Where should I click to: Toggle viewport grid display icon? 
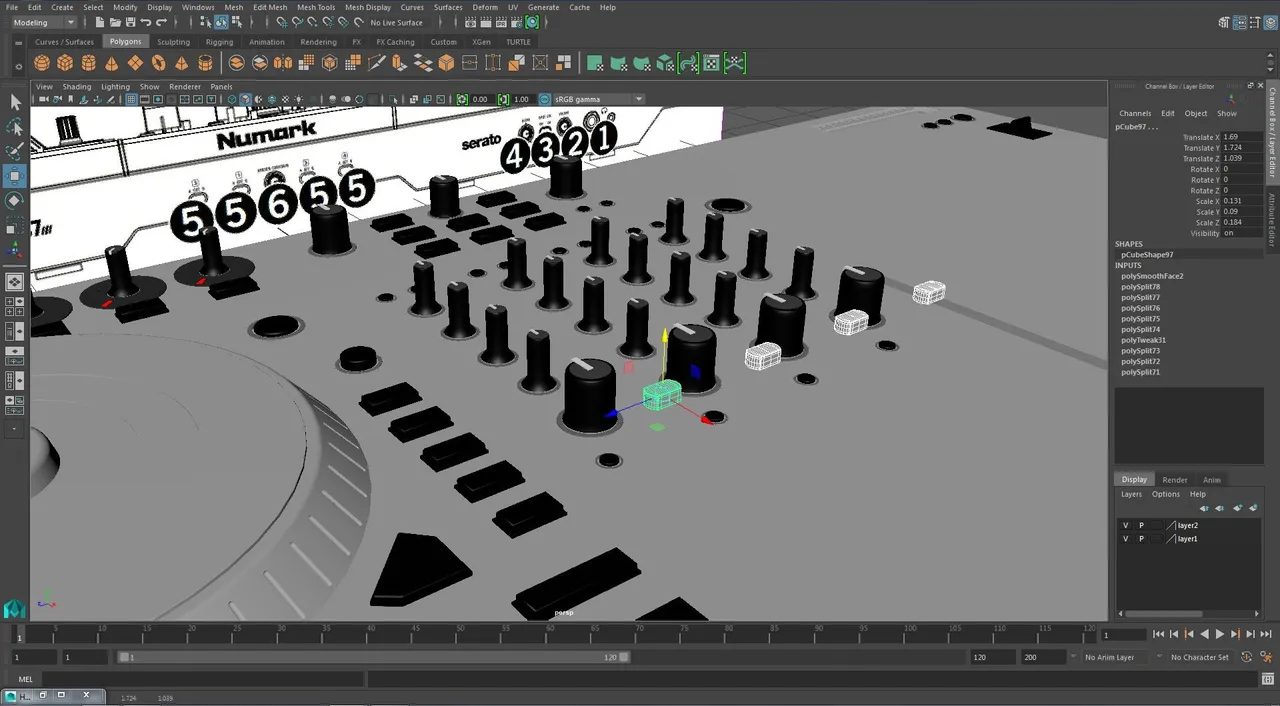(x=131, y=99)
